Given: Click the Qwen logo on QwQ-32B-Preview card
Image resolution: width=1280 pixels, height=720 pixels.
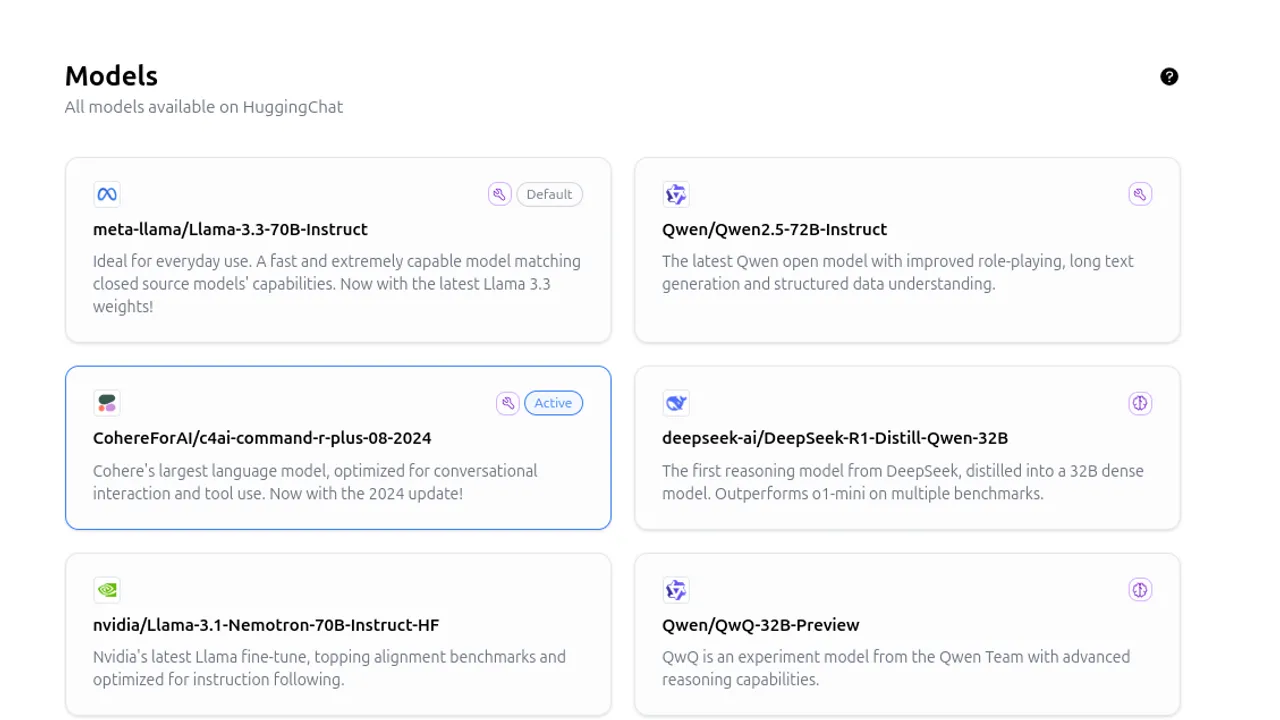Looking at the screenshot, I should [676, 590].
